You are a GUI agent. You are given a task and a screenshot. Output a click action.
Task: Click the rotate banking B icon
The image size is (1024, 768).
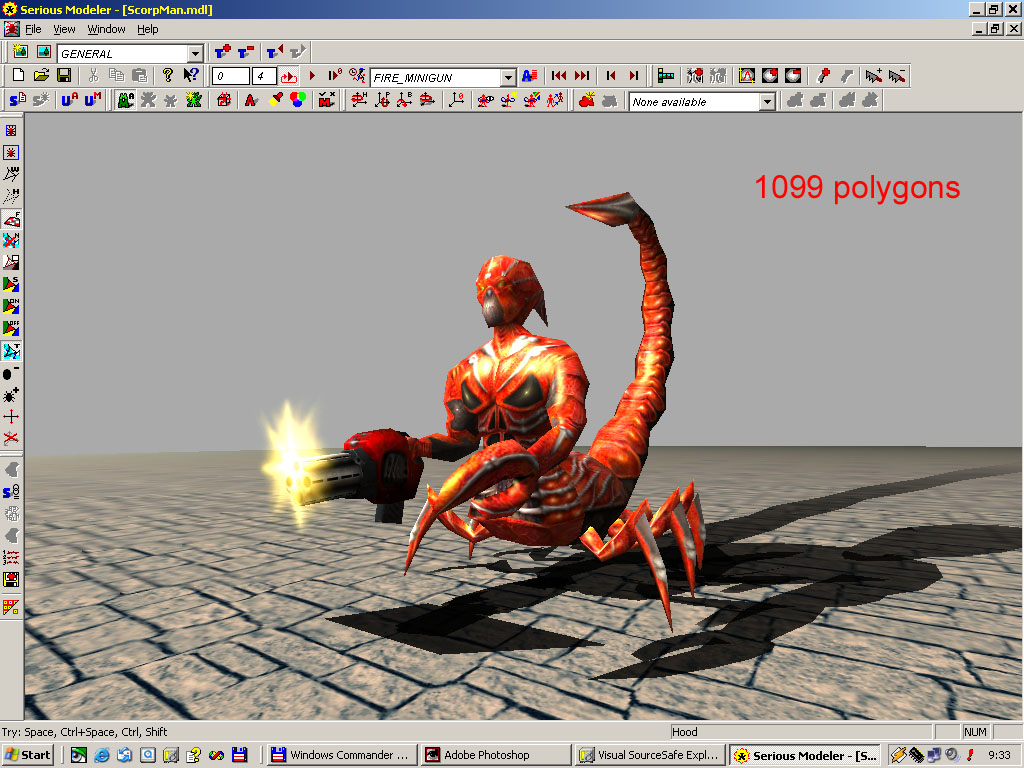[x=405, y=100]
